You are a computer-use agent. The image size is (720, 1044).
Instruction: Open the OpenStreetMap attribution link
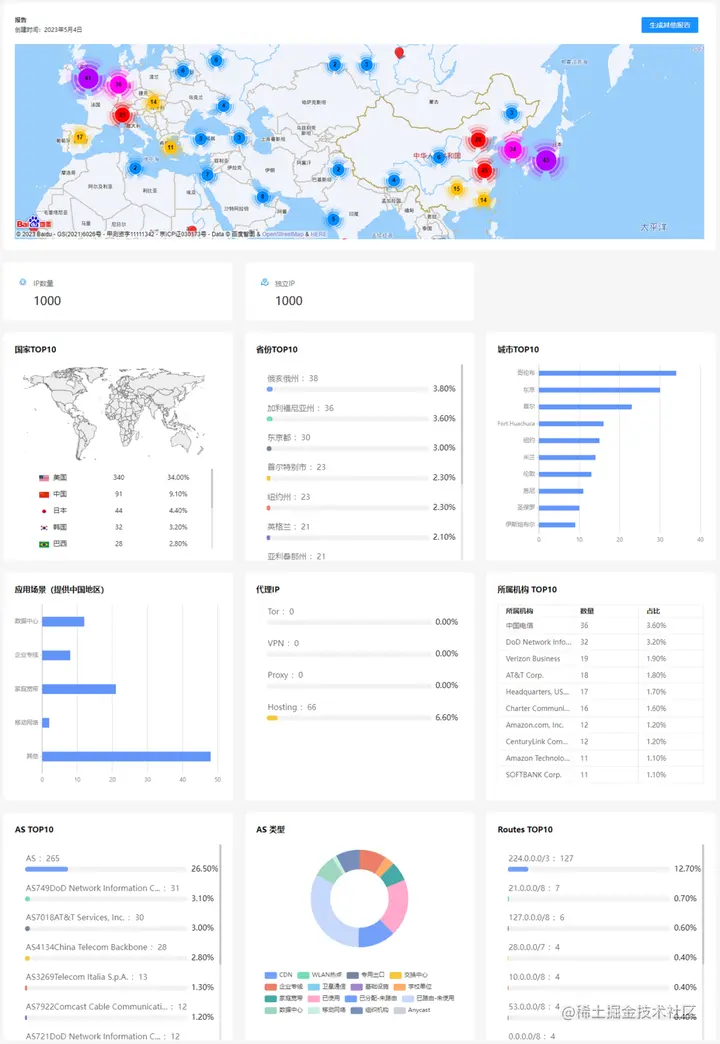click(282, 234)
